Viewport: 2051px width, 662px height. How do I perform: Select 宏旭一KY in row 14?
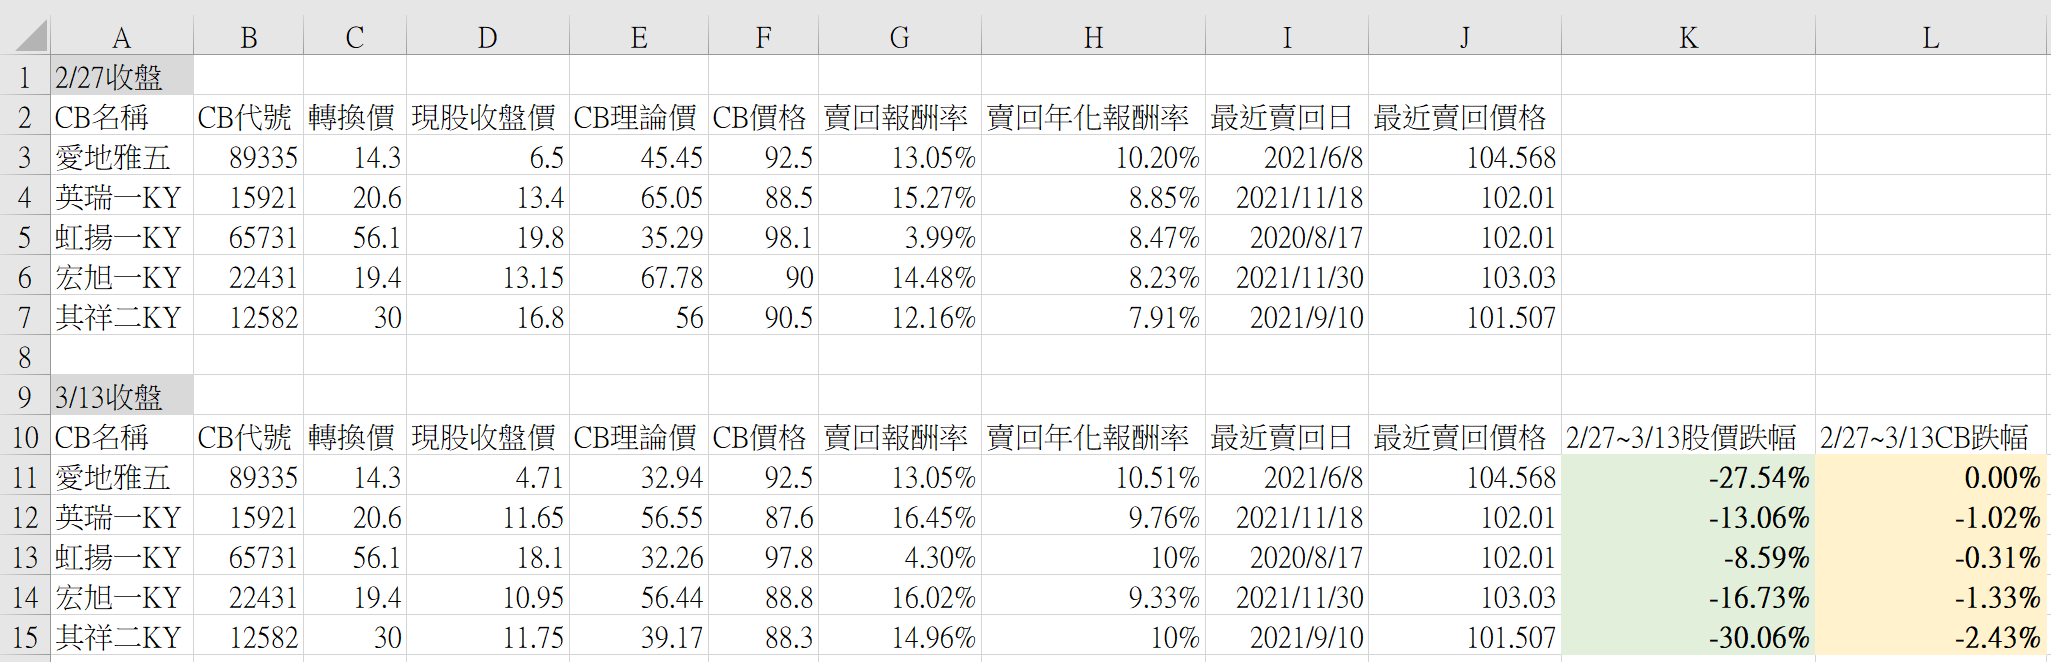coord(121,597)
